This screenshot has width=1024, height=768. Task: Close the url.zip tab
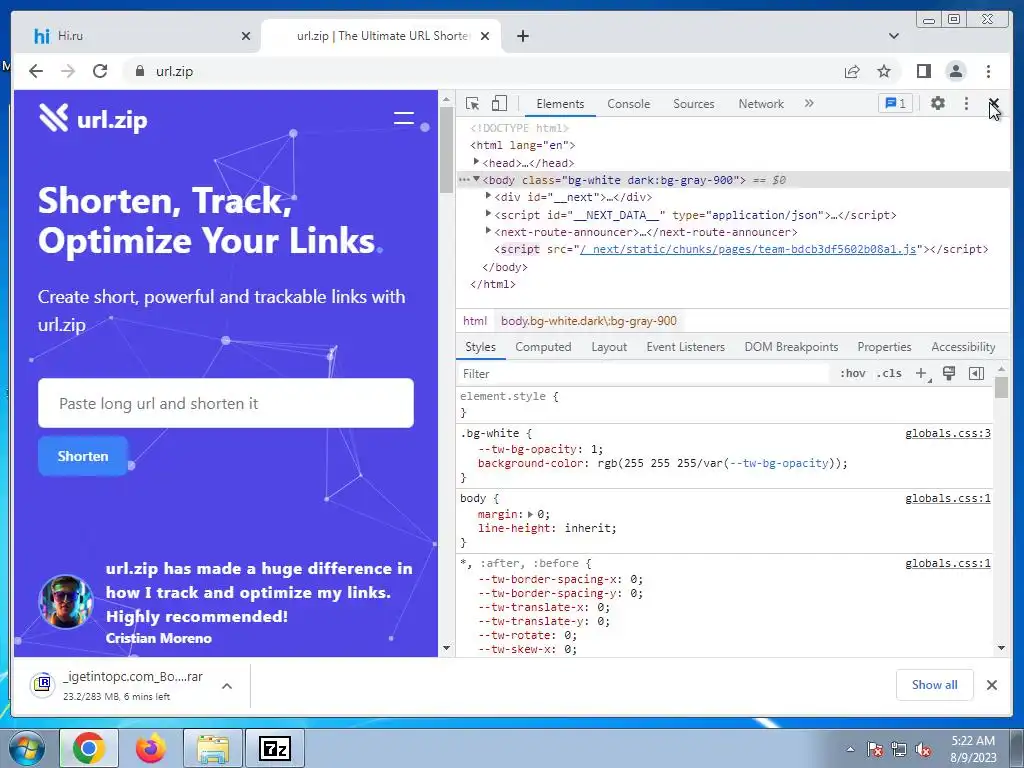click(x=485, y=36)
